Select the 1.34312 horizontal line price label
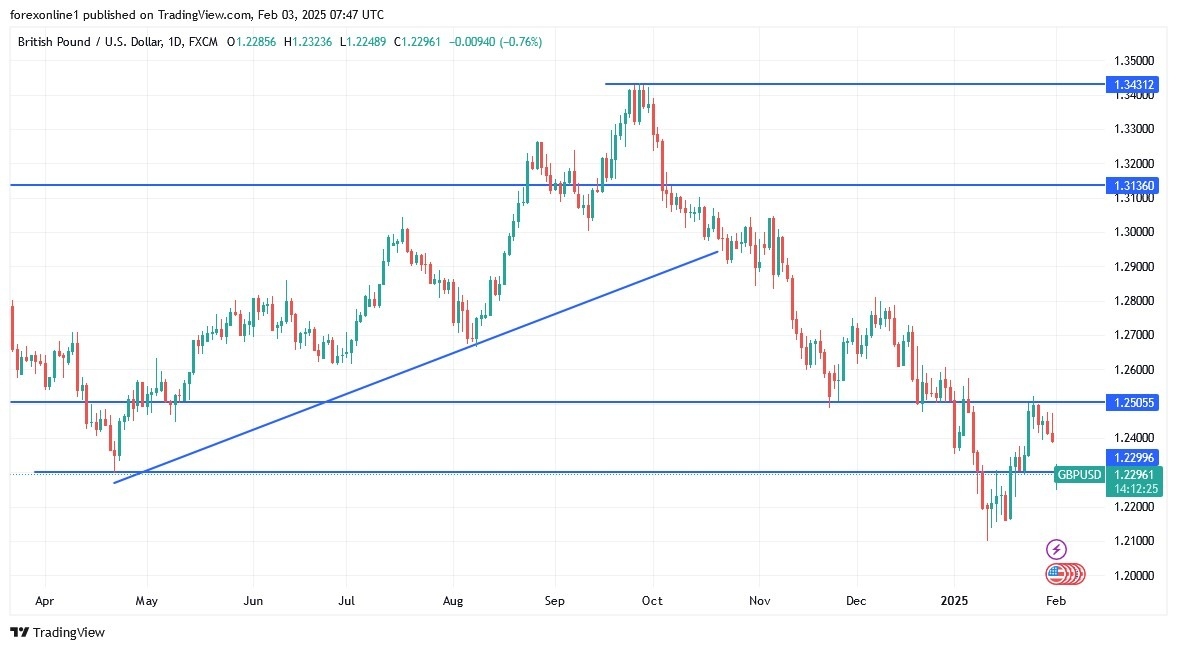Image resolution: width=1177 pixels, height=650 pixels. point(1132,85)
